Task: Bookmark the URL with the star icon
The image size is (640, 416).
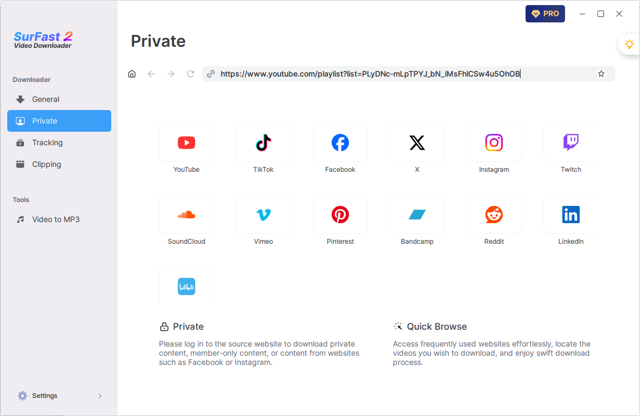Action: tap(601, 74)
